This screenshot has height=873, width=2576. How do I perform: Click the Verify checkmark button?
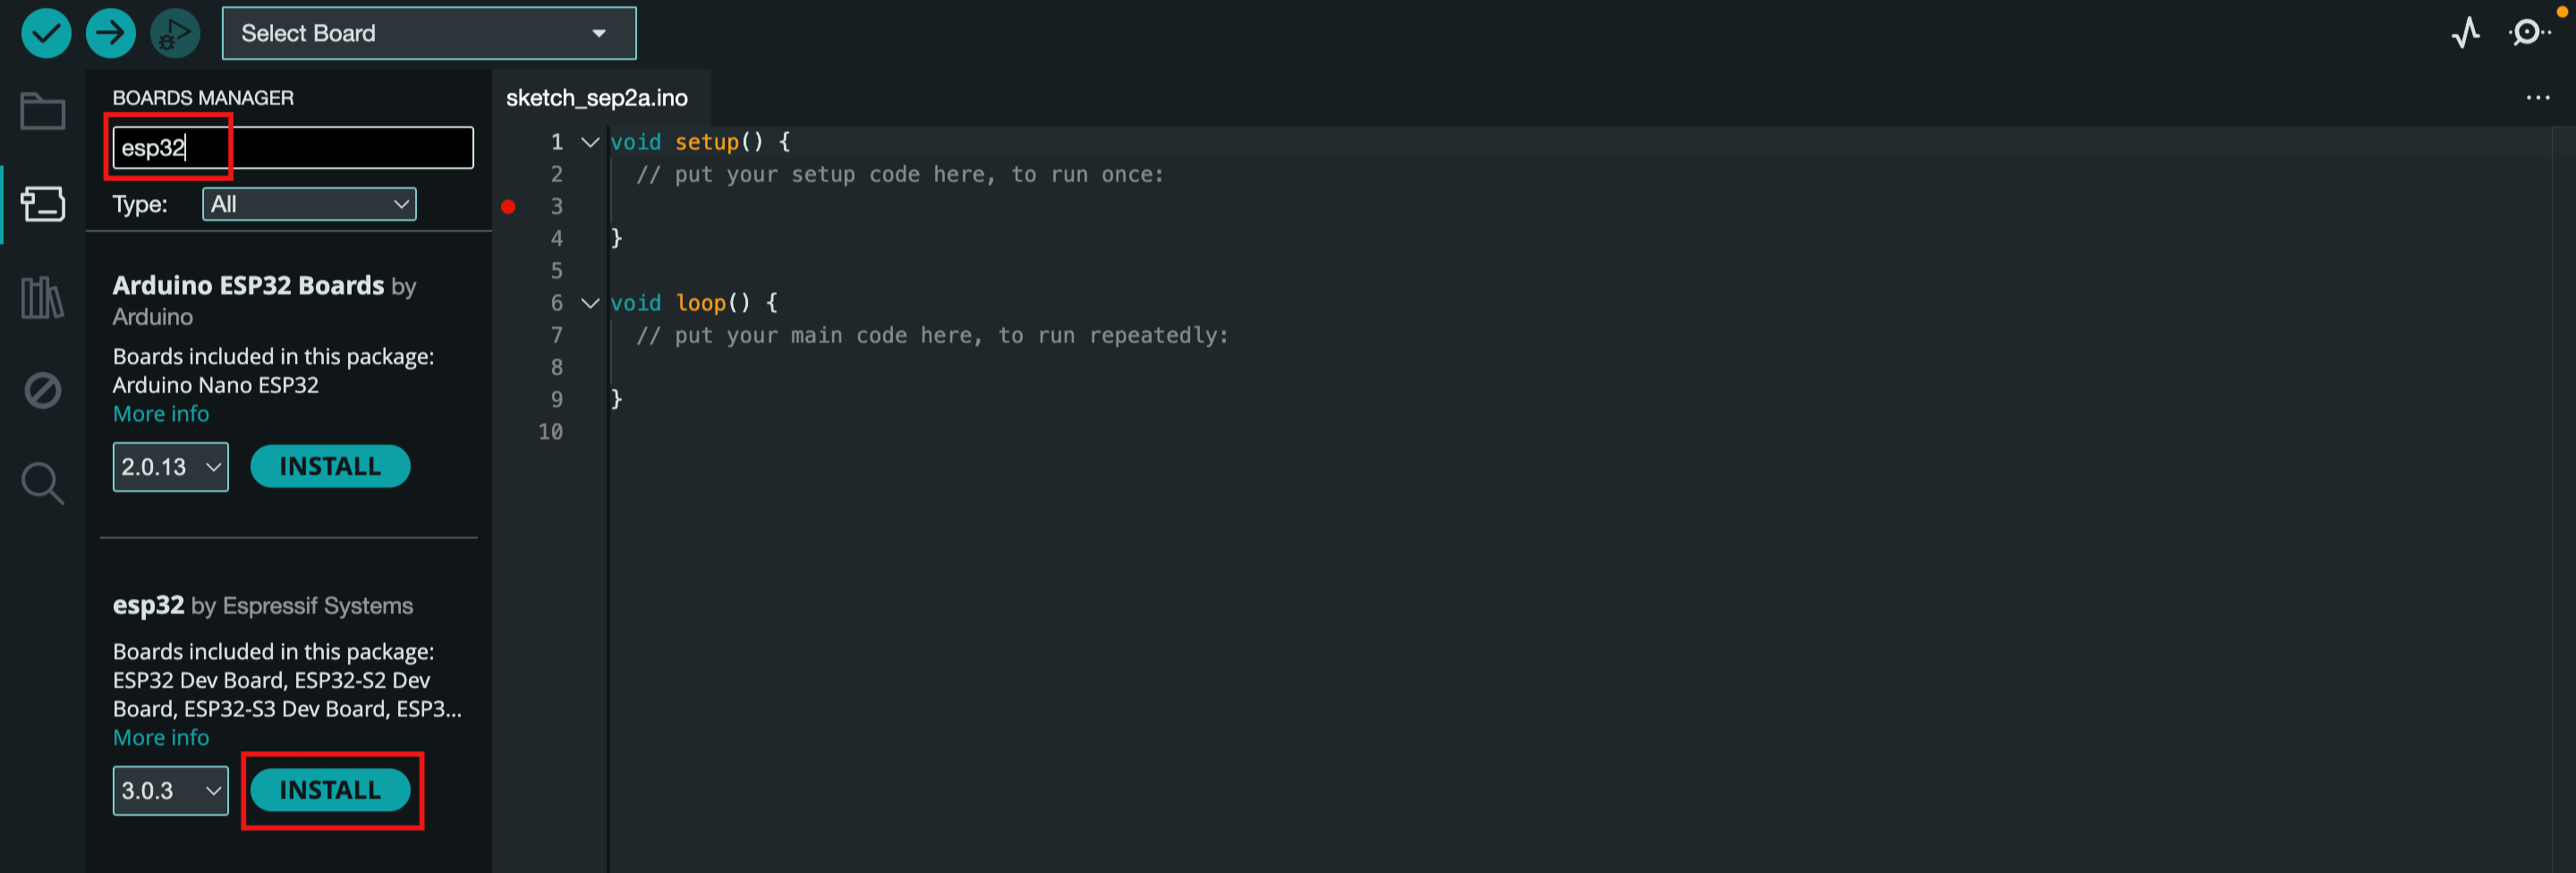[46, 33]
